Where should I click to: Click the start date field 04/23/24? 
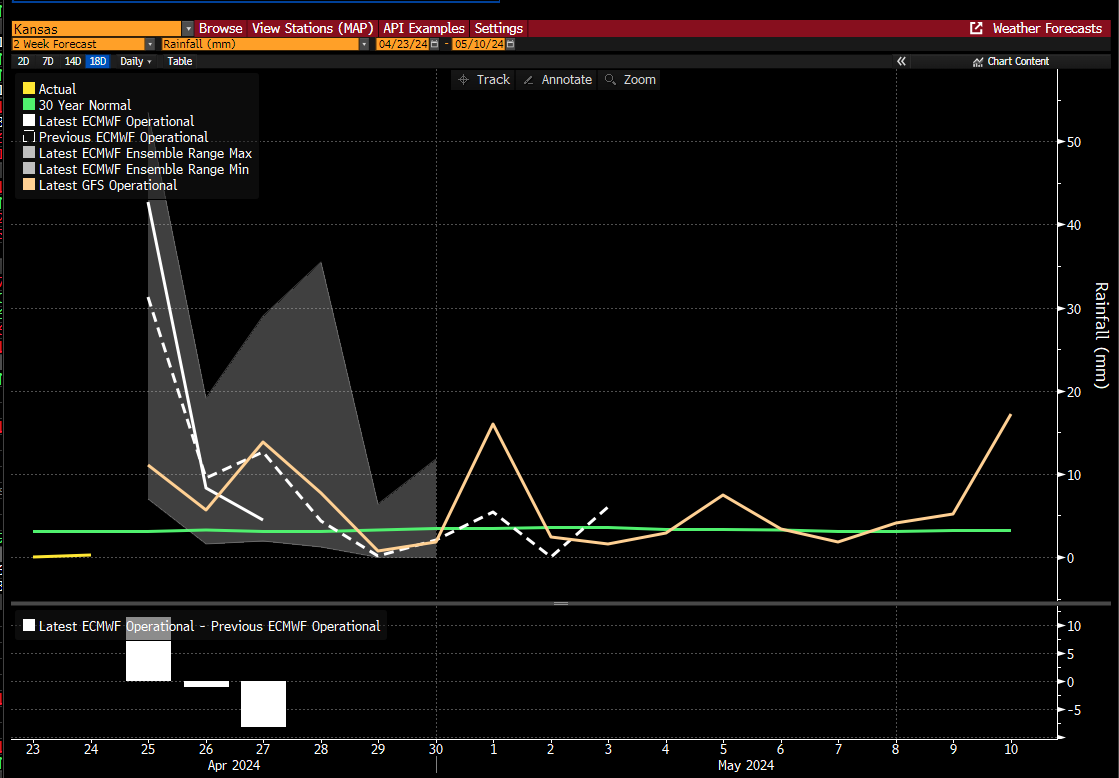coord(403,44)
